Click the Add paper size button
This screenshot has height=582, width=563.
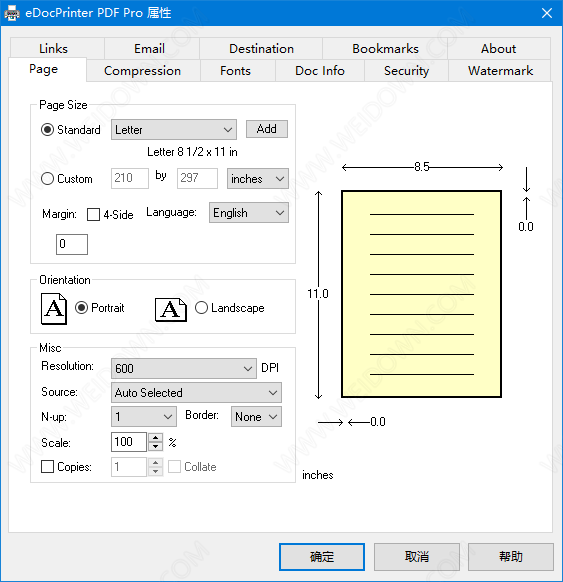pos(266,129)
